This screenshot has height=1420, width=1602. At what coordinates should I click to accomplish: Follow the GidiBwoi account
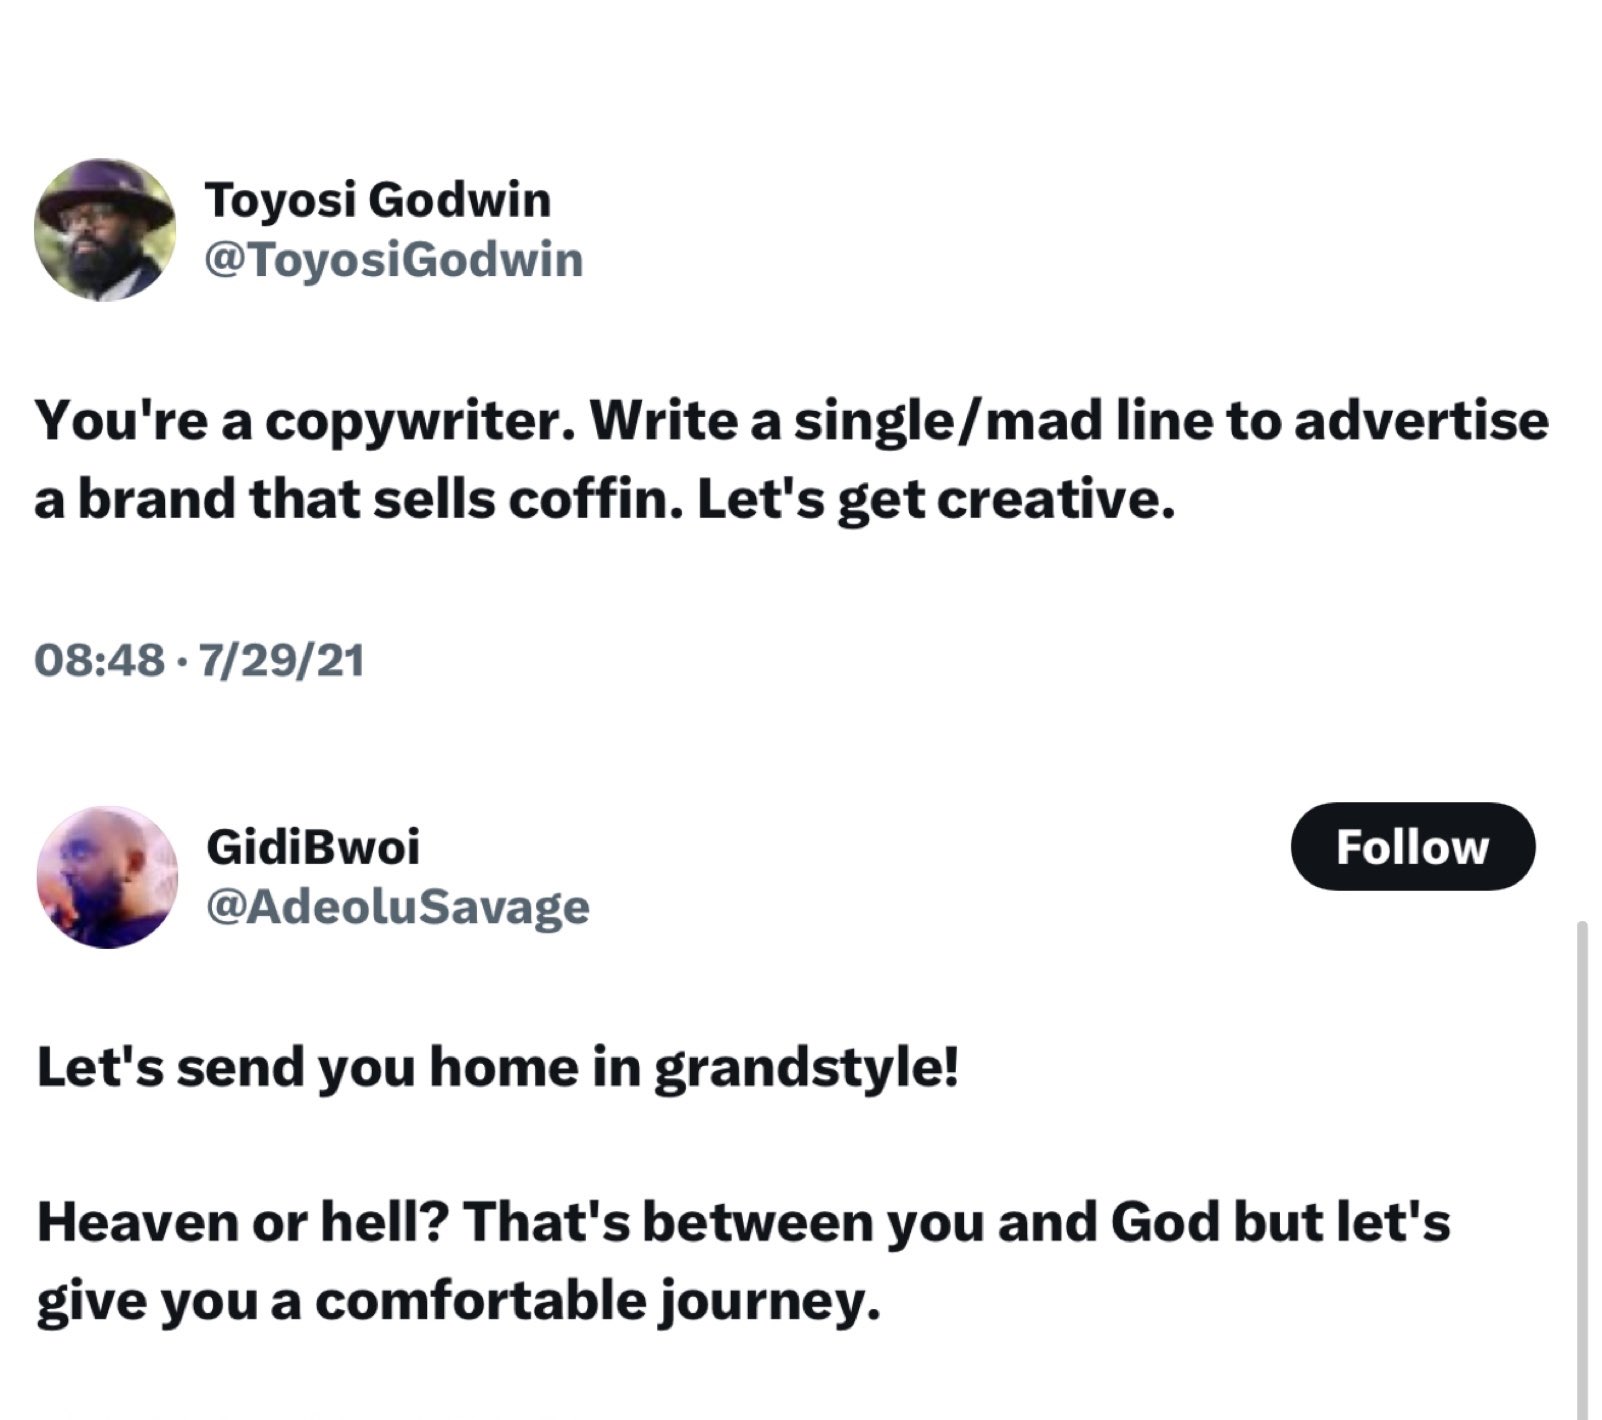(1412, 847)
